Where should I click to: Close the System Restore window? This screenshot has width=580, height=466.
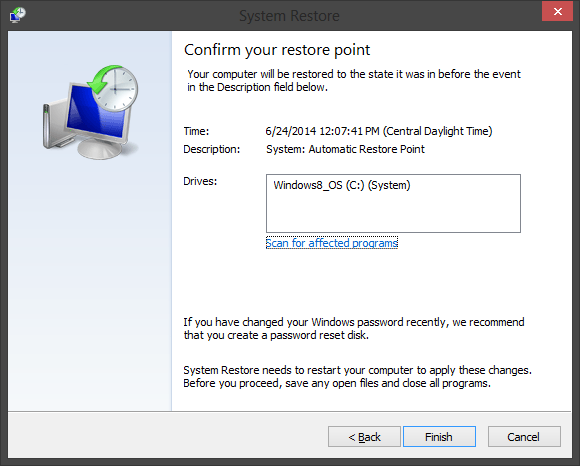click(557, 11)
